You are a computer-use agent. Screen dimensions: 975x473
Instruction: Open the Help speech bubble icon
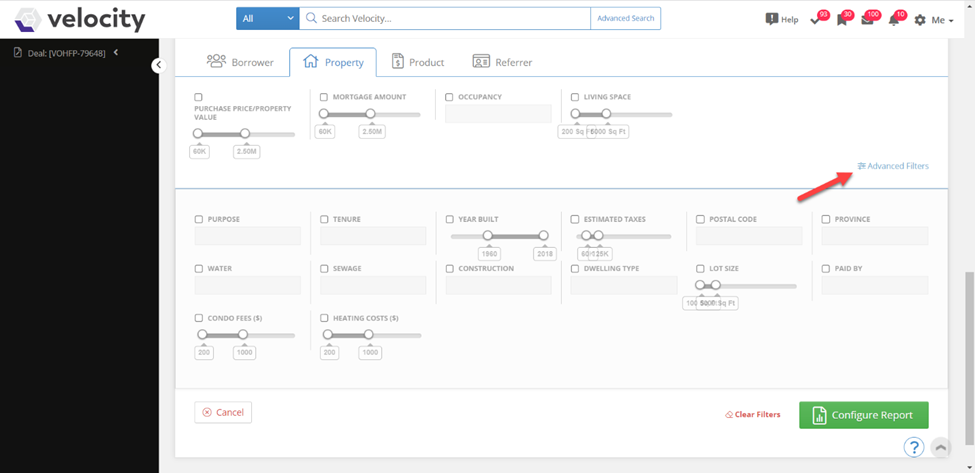point(772,19)
